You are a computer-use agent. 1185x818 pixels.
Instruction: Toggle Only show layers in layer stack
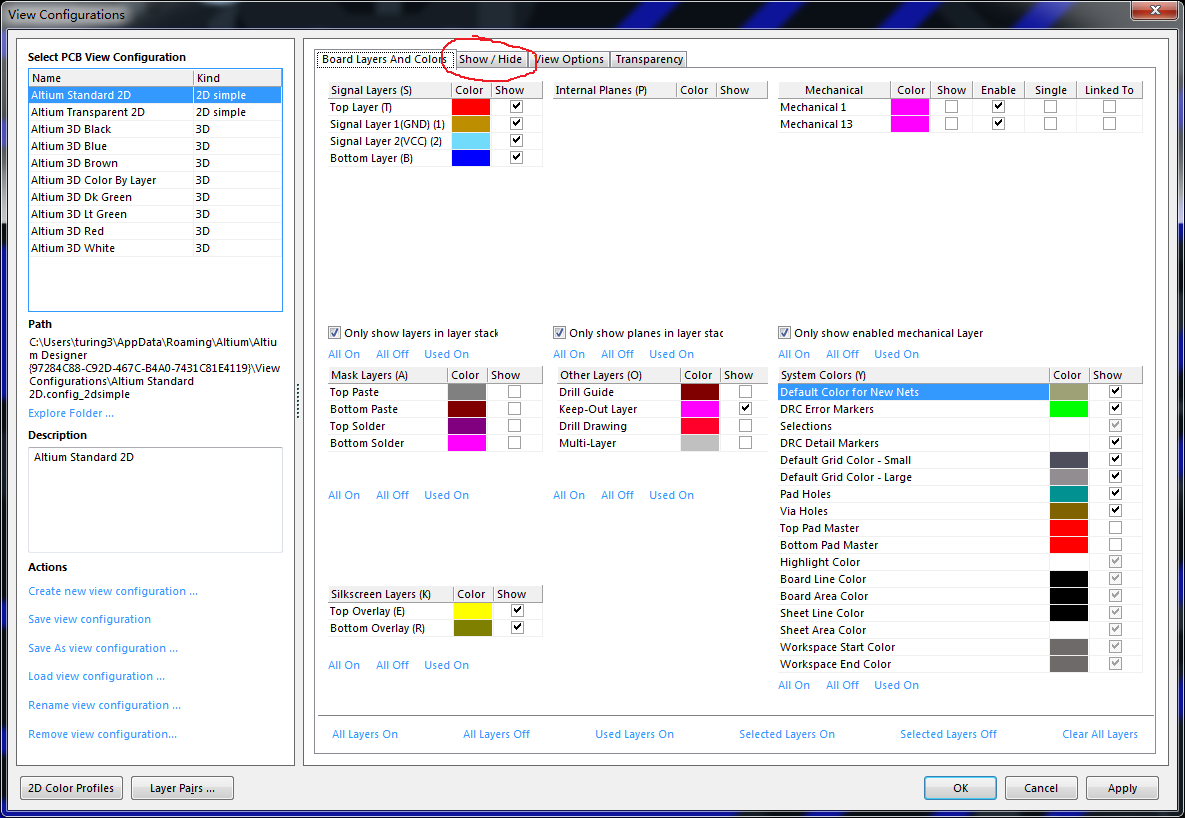pos(334,333)
